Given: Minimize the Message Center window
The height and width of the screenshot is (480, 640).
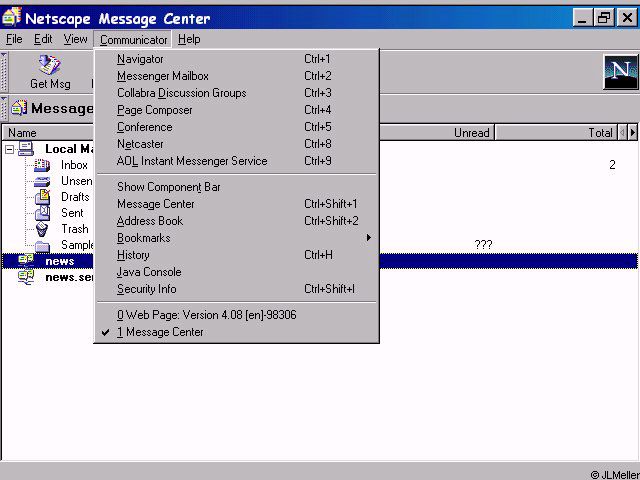Looking at the screenshot, I should click(583, 18).
